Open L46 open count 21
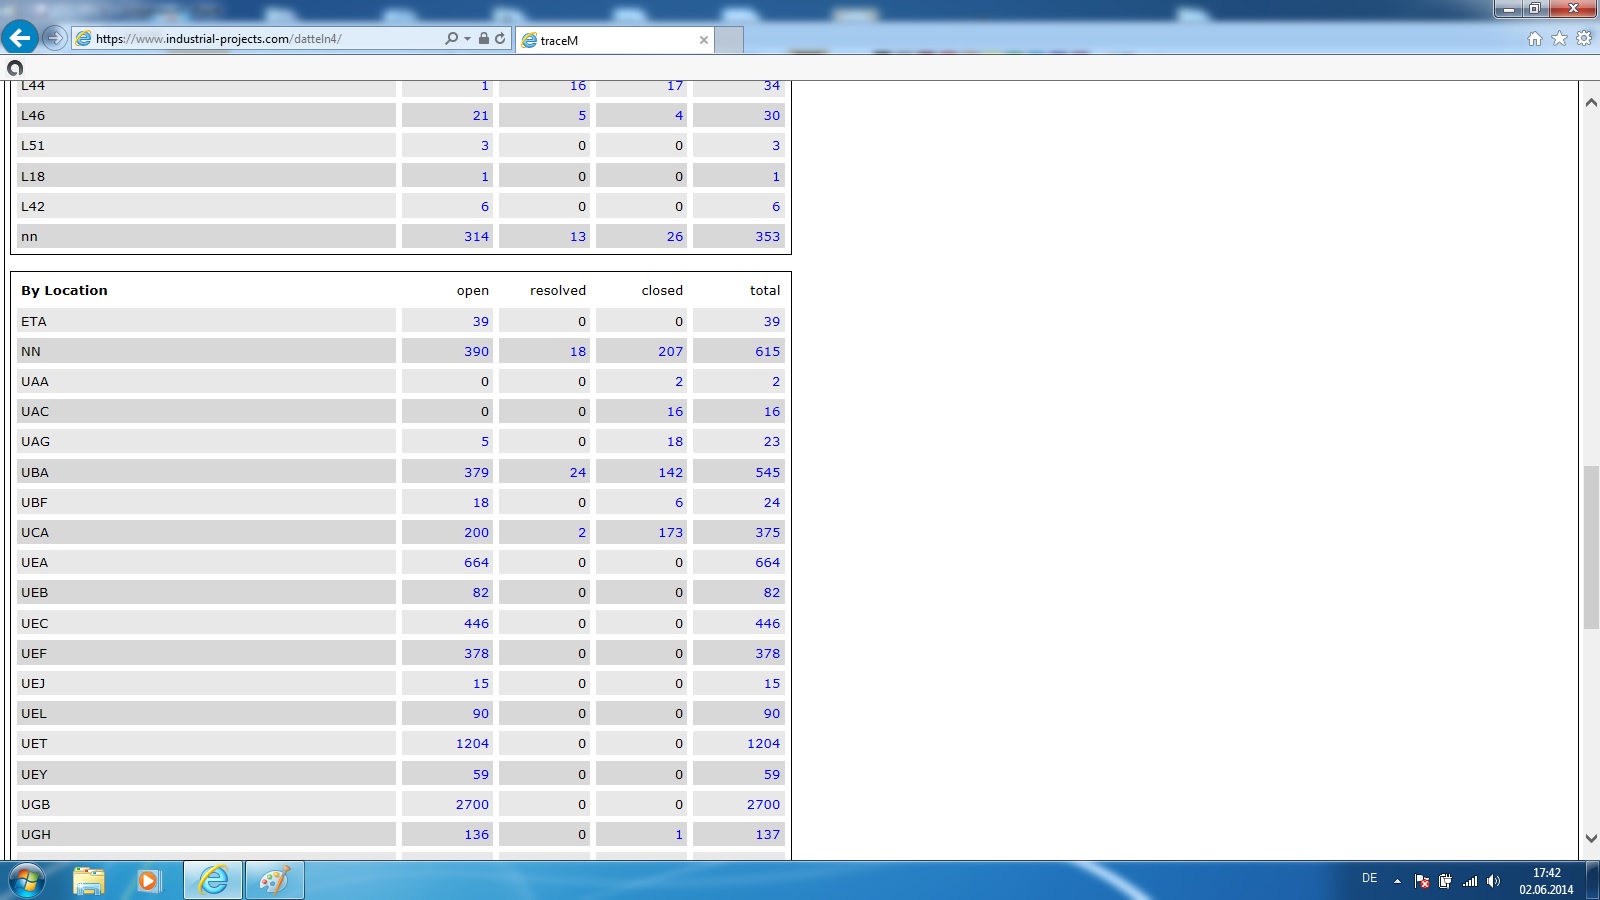The width and height of the screenshot is (1600, 900). pos(481,115)
